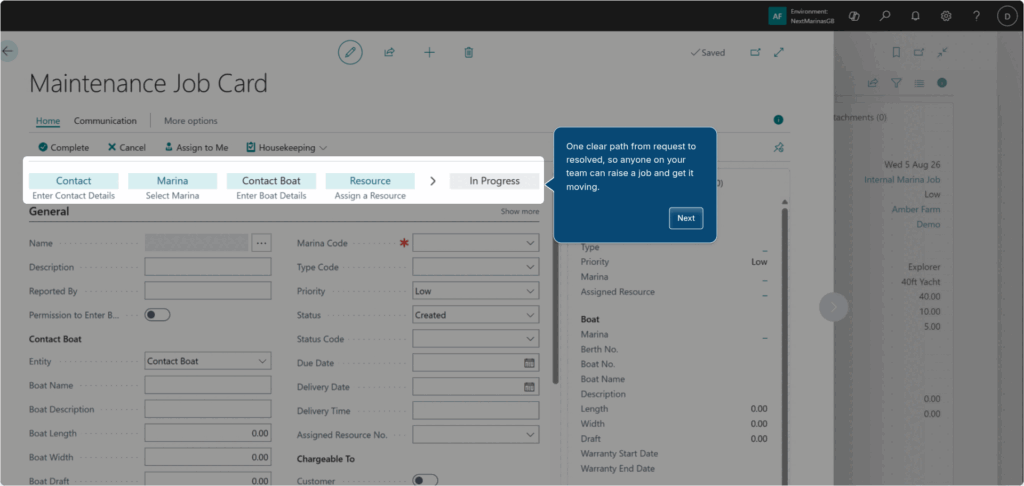Click the search magnifier icon
1024x486 pixels.
pos(885,16)
